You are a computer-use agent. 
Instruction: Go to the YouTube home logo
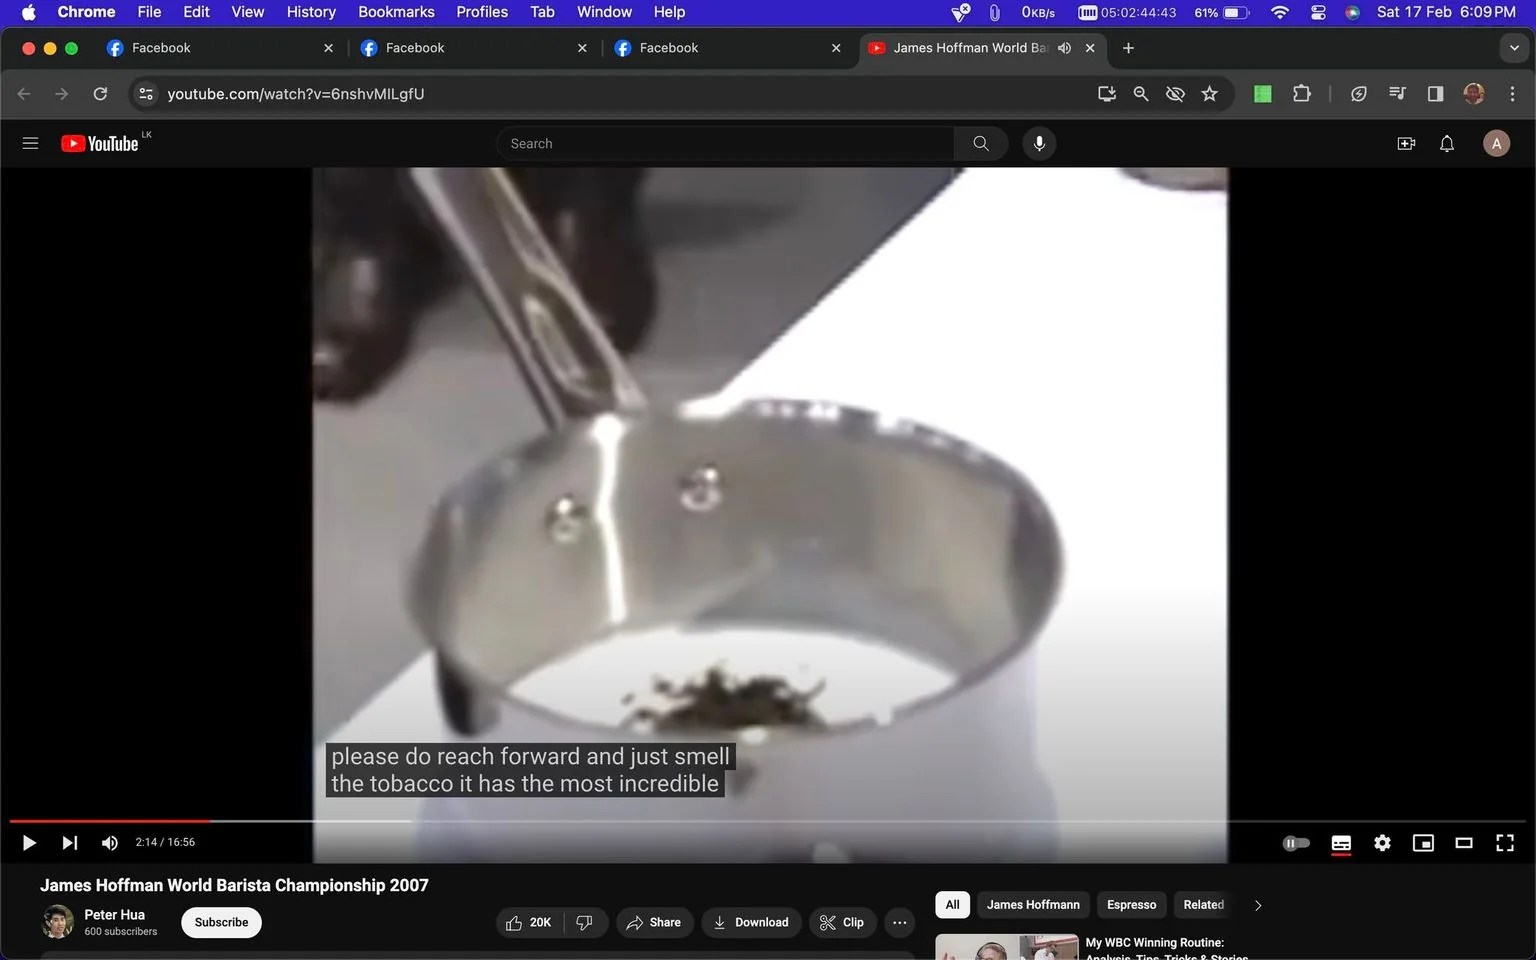(99, 143)
